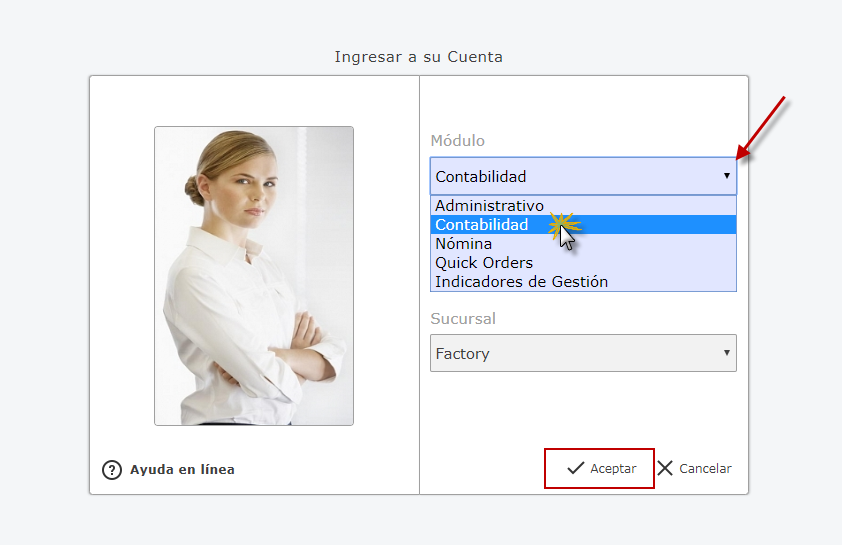Click the Módulo field label
Screen dimensions: 842x545
pos(457,141)
